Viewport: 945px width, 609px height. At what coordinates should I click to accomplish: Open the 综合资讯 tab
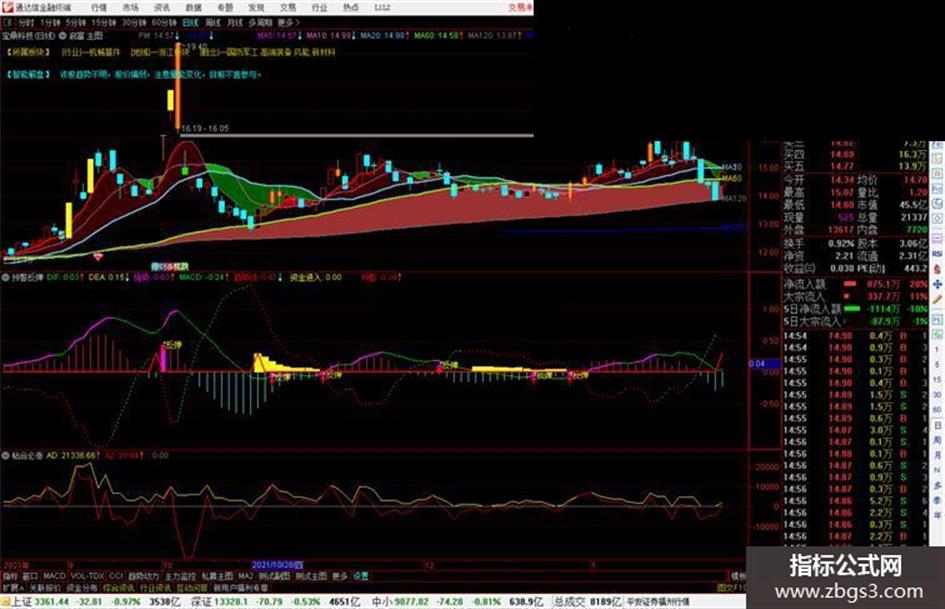[118, 588]
